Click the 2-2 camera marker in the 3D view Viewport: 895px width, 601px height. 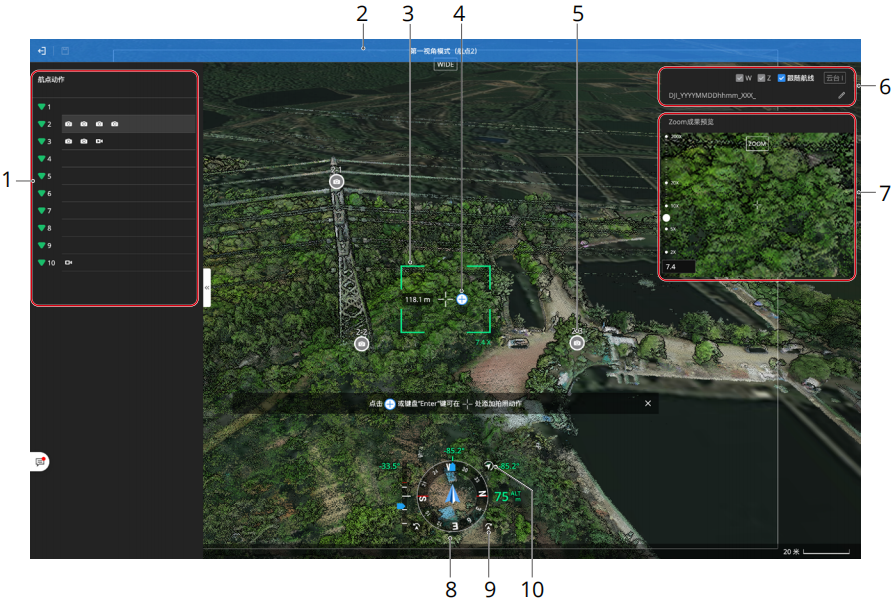click(361, 344)
